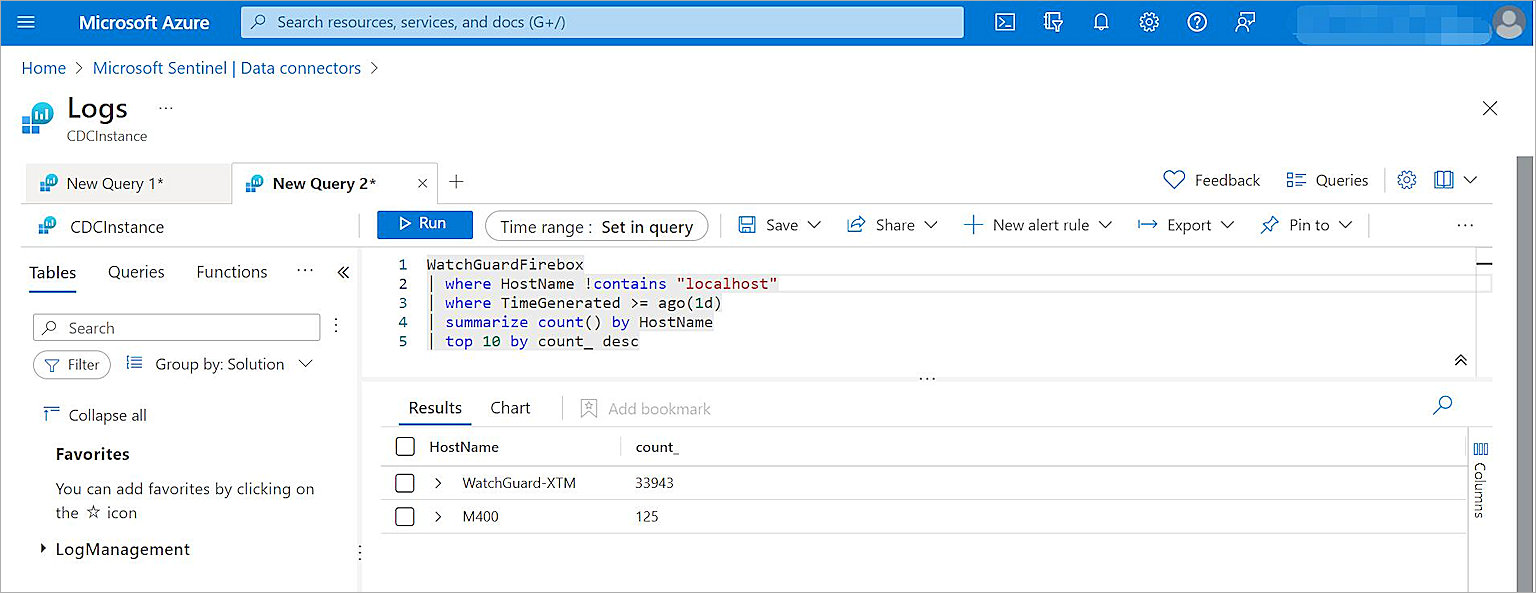Expand the LogManagement tree section
The width and height of the screenshot is (1536, 593).
pos(43,549)
